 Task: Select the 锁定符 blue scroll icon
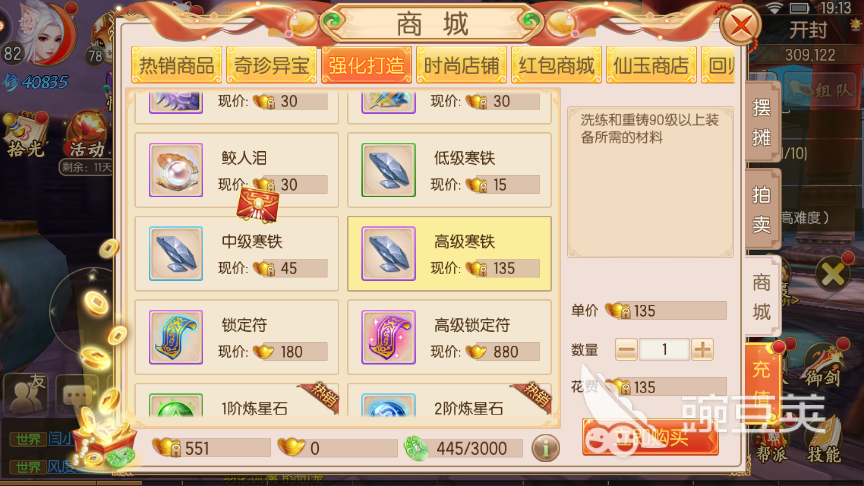[x=176, y=337]
